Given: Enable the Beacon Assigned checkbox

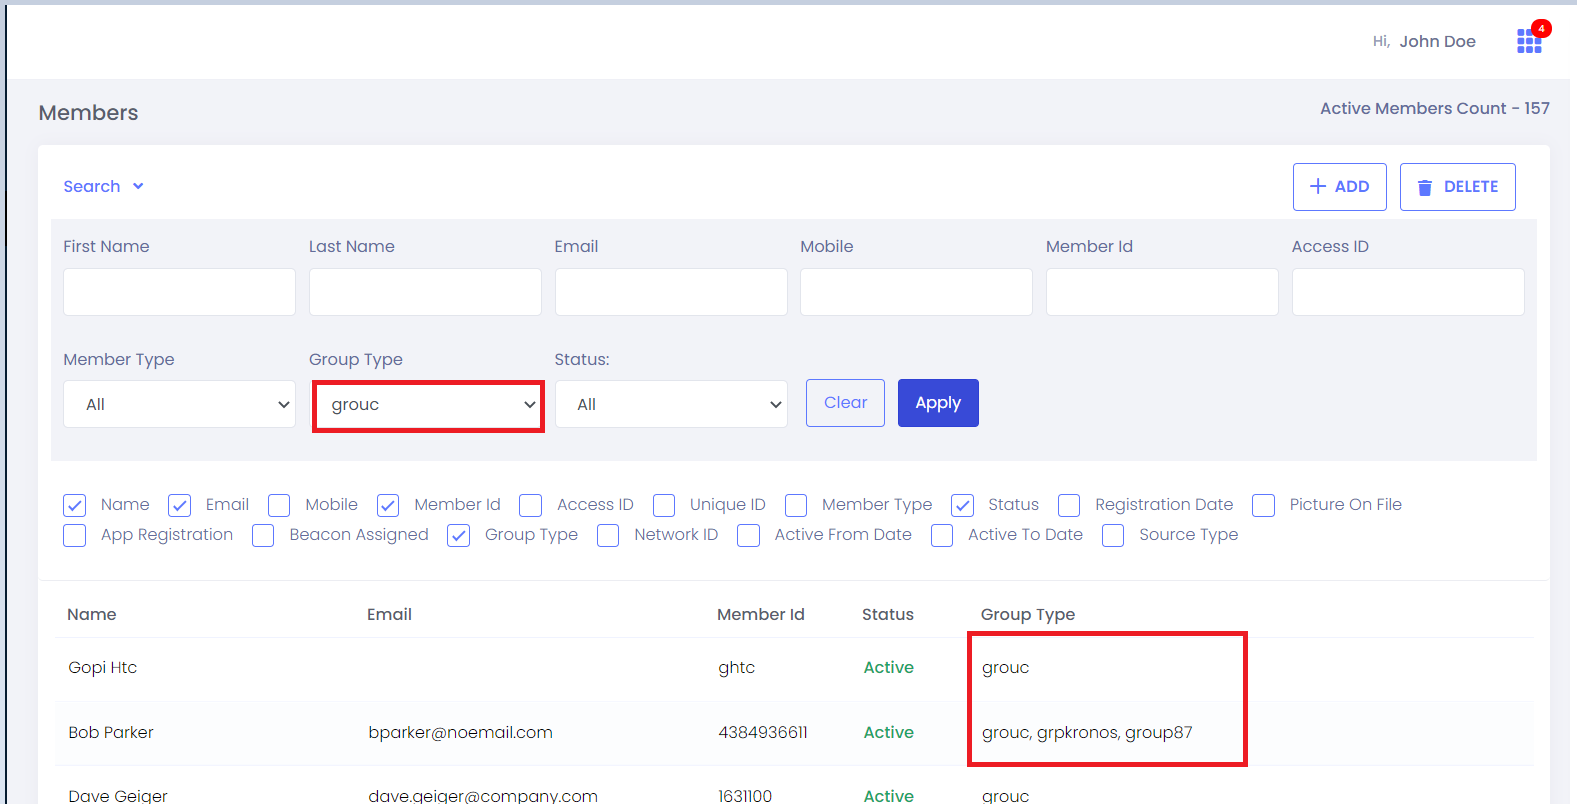Looking at the screenshot, I should (x=263, y=535).
